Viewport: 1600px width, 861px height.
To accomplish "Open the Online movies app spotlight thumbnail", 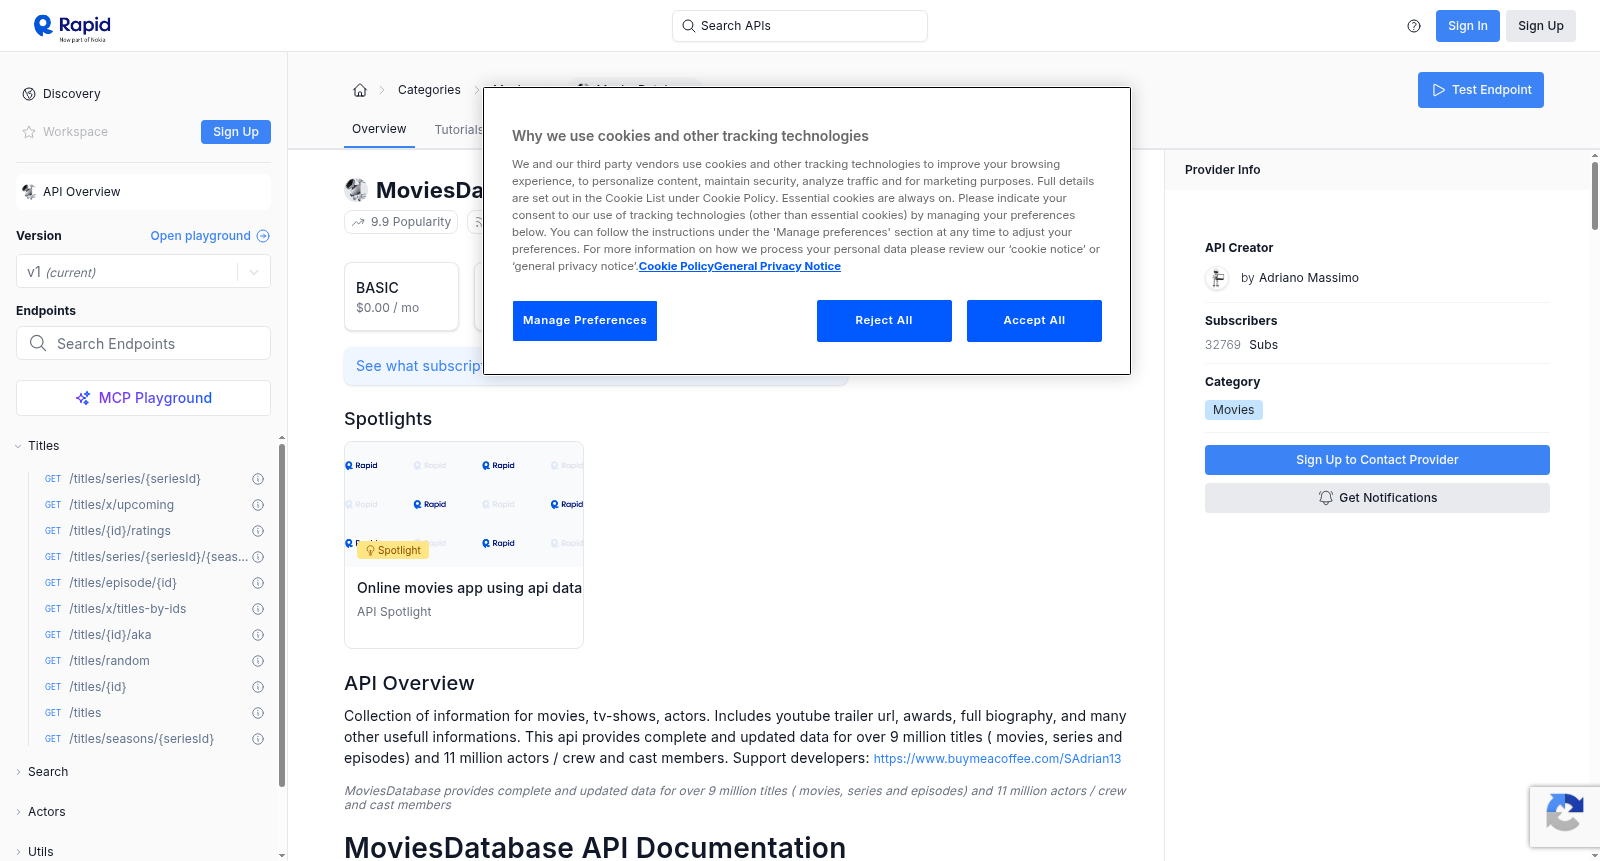I will [x=464, y=505].
